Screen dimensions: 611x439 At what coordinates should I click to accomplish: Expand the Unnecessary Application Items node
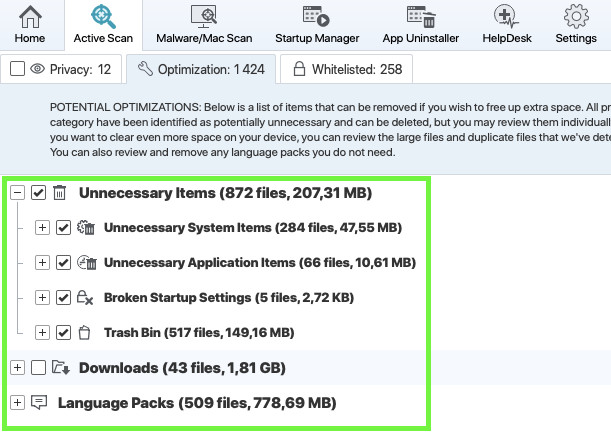[x=42, y=263]
